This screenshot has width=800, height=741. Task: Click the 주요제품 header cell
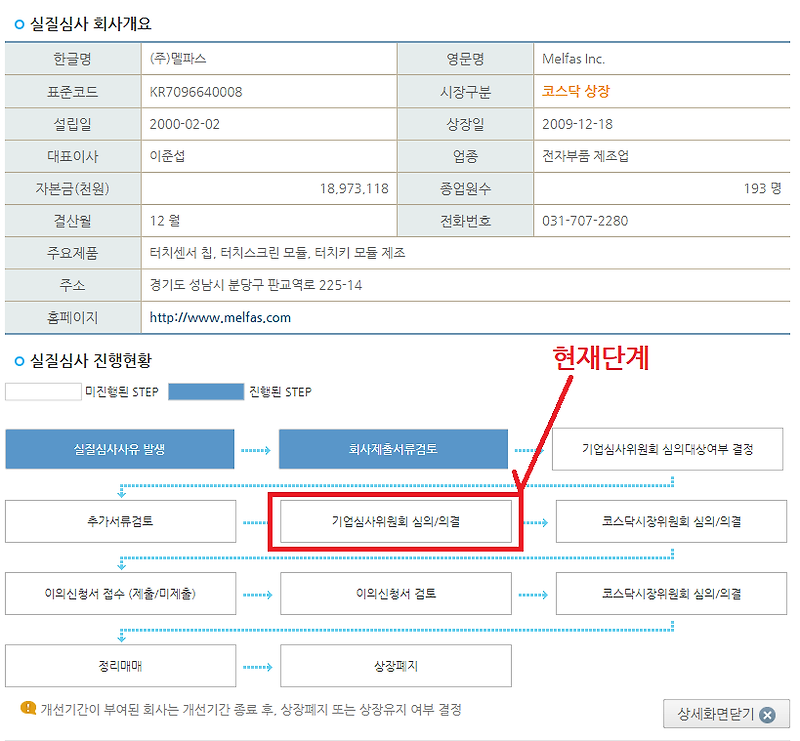[x=73, y=253]
